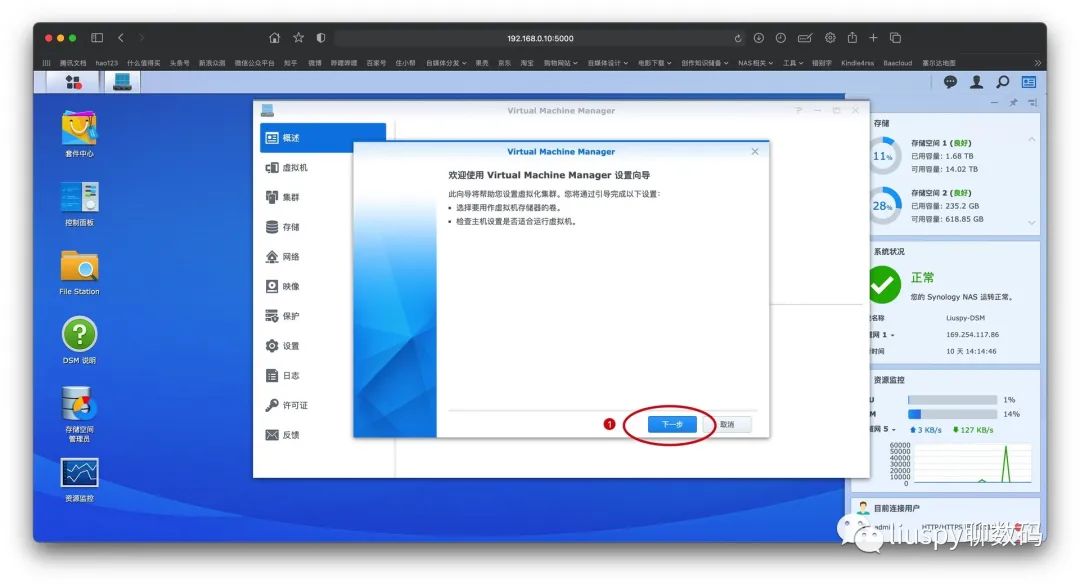Show more bookmarks with double chevron

[1037, 63]
